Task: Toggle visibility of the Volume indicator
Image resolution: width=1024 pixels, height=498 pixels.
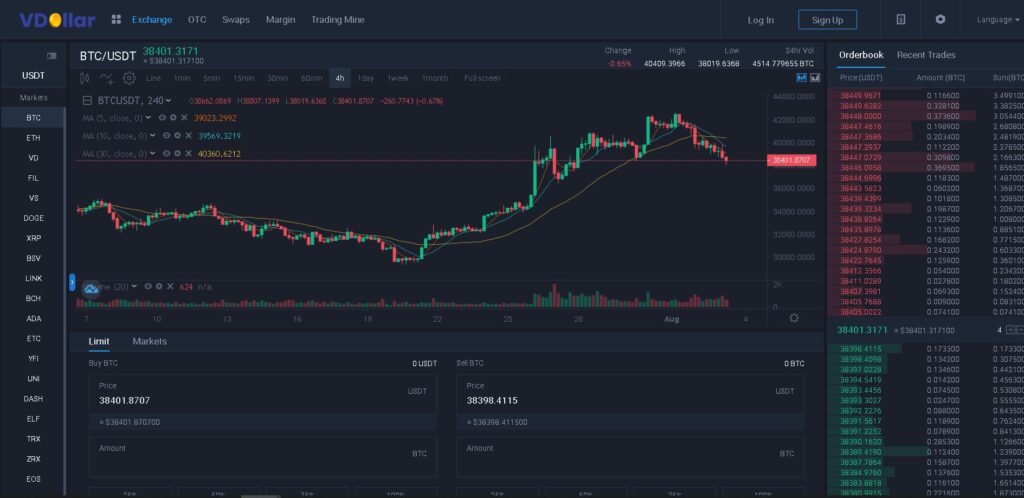Action: [x=147, y=286]
